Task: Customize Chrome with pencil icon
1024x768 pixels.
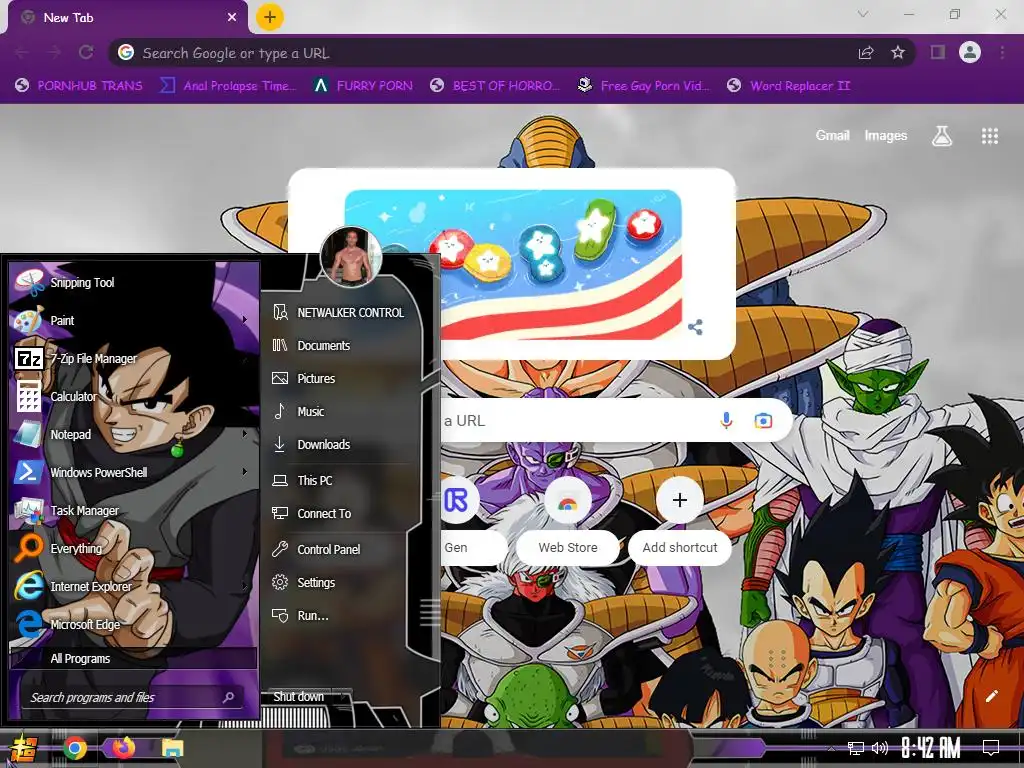Action: 992,696
